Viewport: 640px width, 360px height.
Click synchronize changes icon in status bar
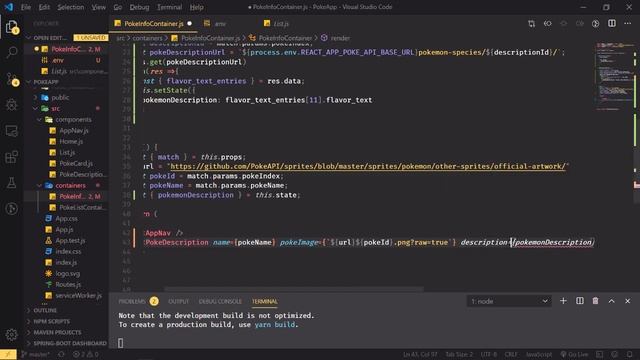tap(61, 354)
